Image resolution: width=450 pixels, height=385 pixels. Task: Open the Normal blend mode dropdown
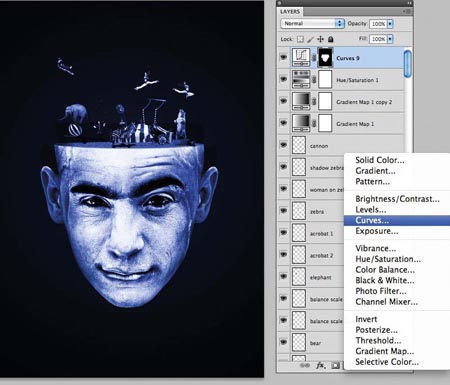(312, 24)
